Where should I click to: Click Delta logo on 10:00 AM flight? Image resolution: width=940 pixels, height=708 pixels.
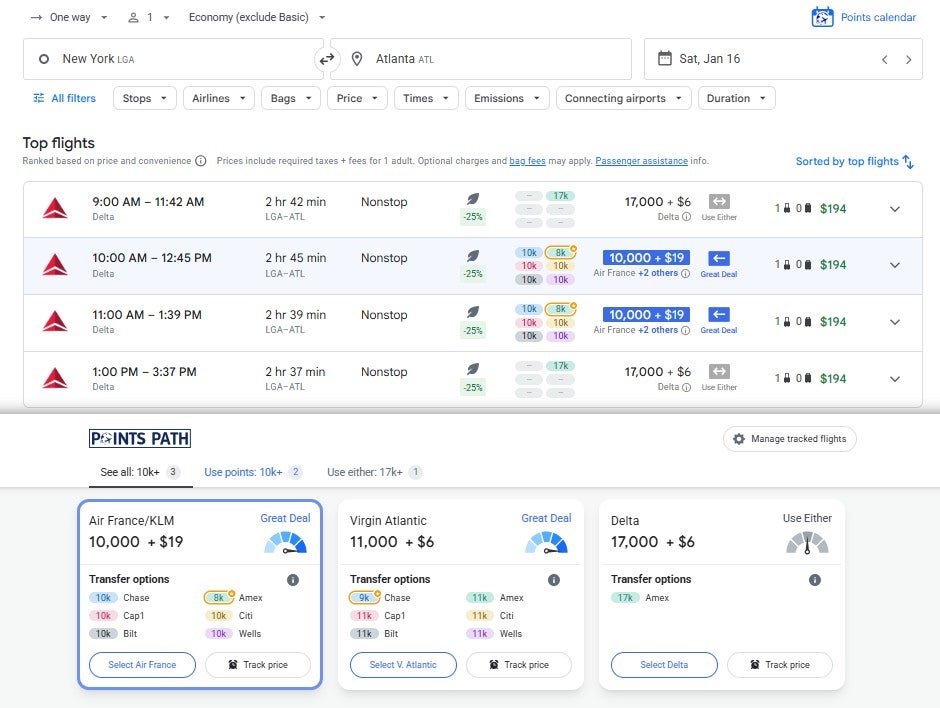pos(55,265)
